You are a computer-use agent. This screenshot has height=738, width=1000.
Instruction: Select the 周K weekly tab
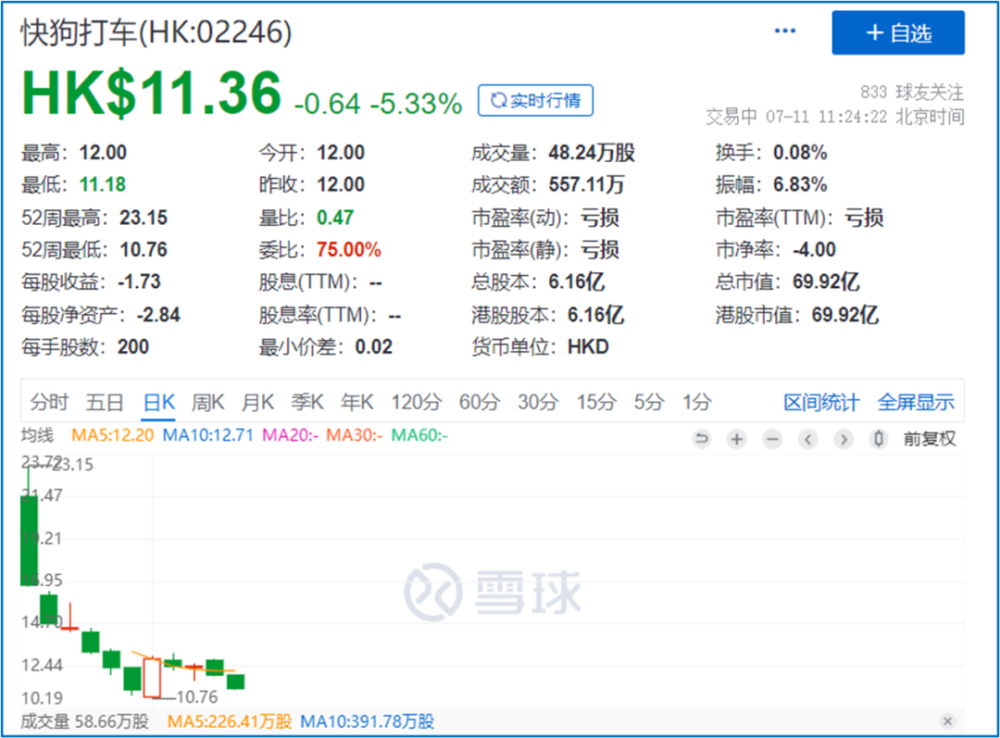point(208,403)
